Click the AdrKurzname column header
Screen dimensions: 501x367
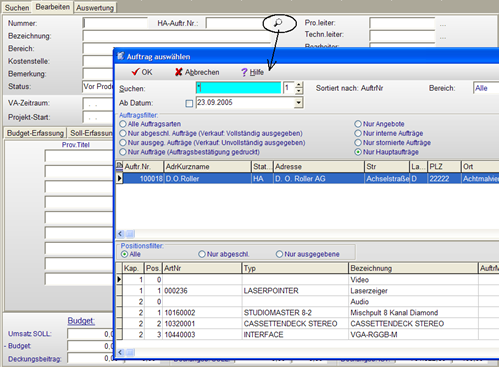(x=207, y=166)
